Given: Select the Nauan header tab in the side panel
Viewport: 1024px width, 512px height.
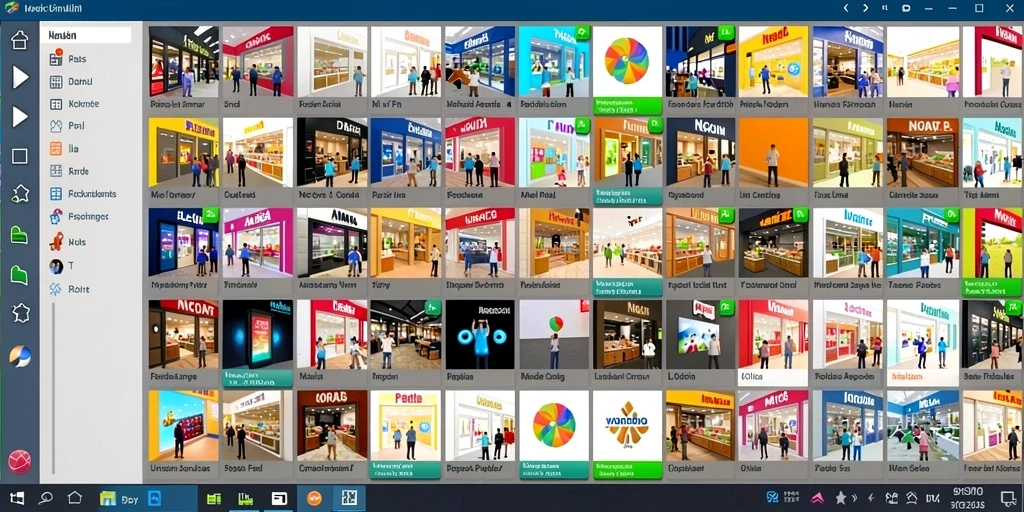Looking at the screenshot, I should [62, 35].
